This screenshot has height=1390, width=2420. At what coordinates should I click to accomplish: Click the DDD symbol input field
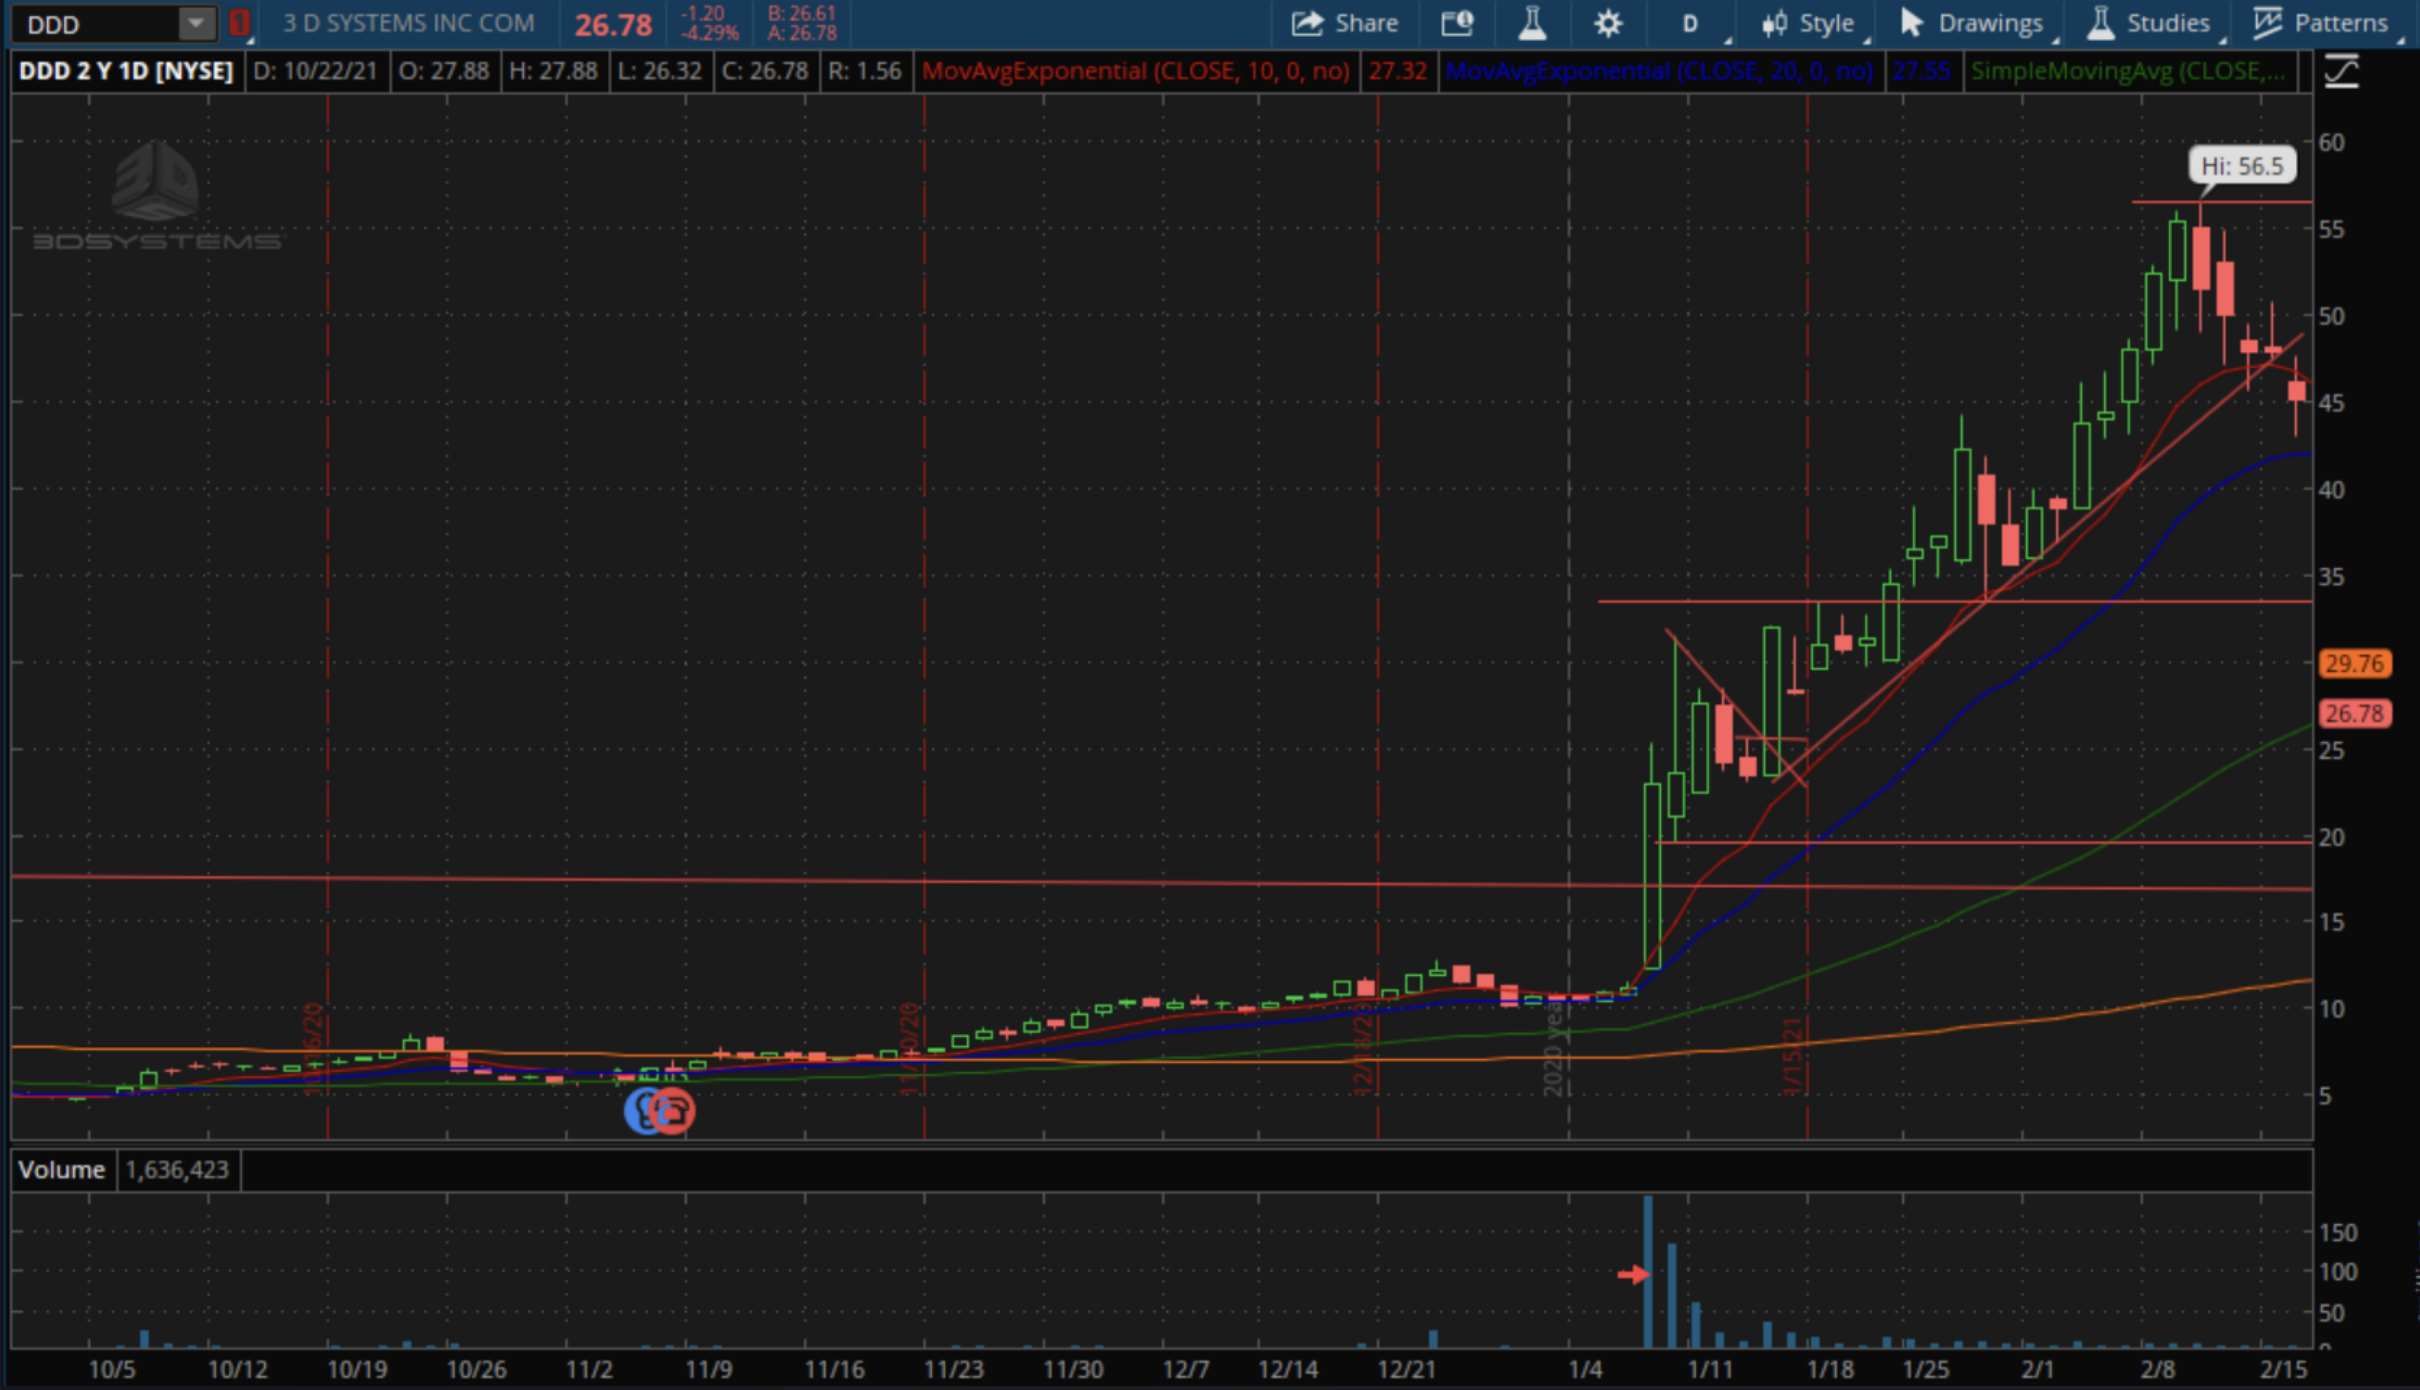tap(96, 24)
